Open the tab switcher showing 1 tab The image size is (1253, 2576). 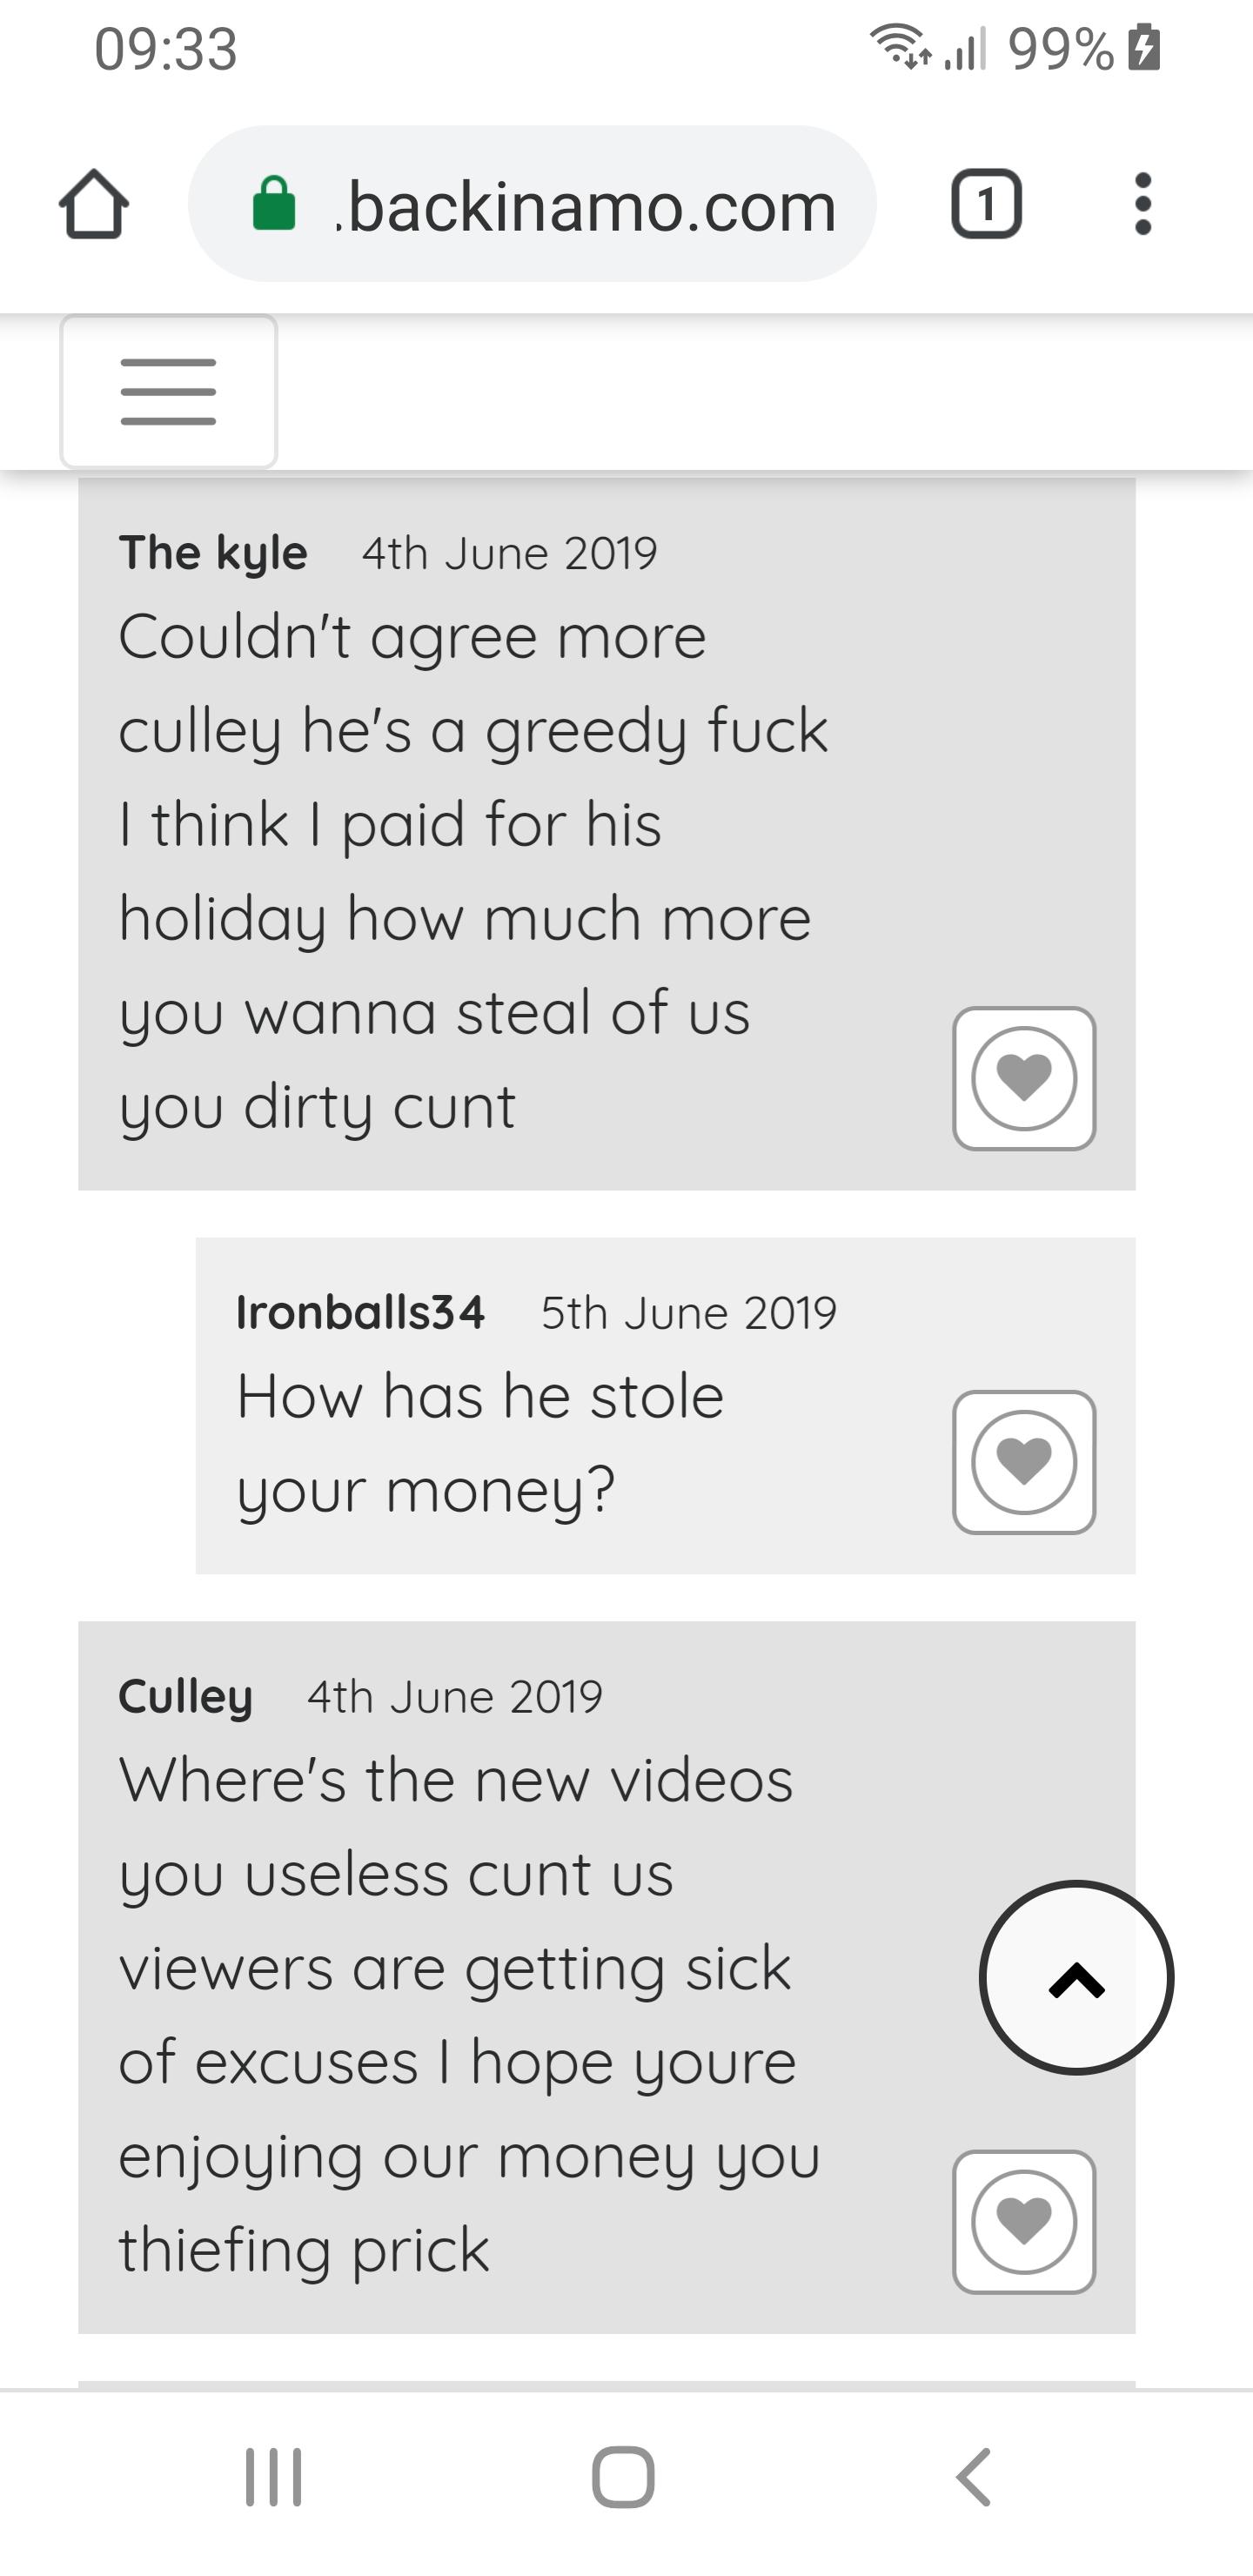tap(985, 204)
